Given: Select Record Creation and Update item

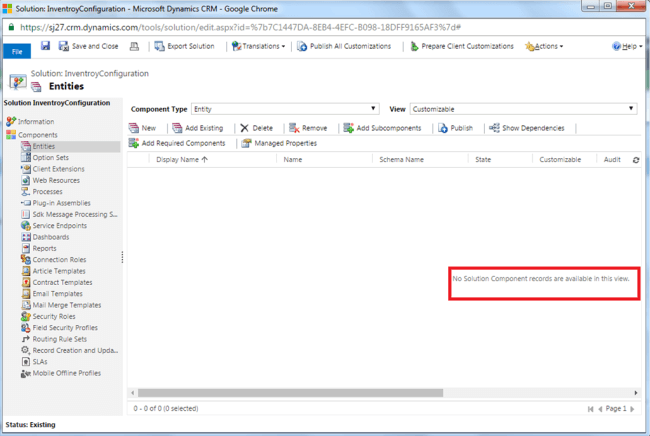Looking at the screenshot, I should point(70,350).
